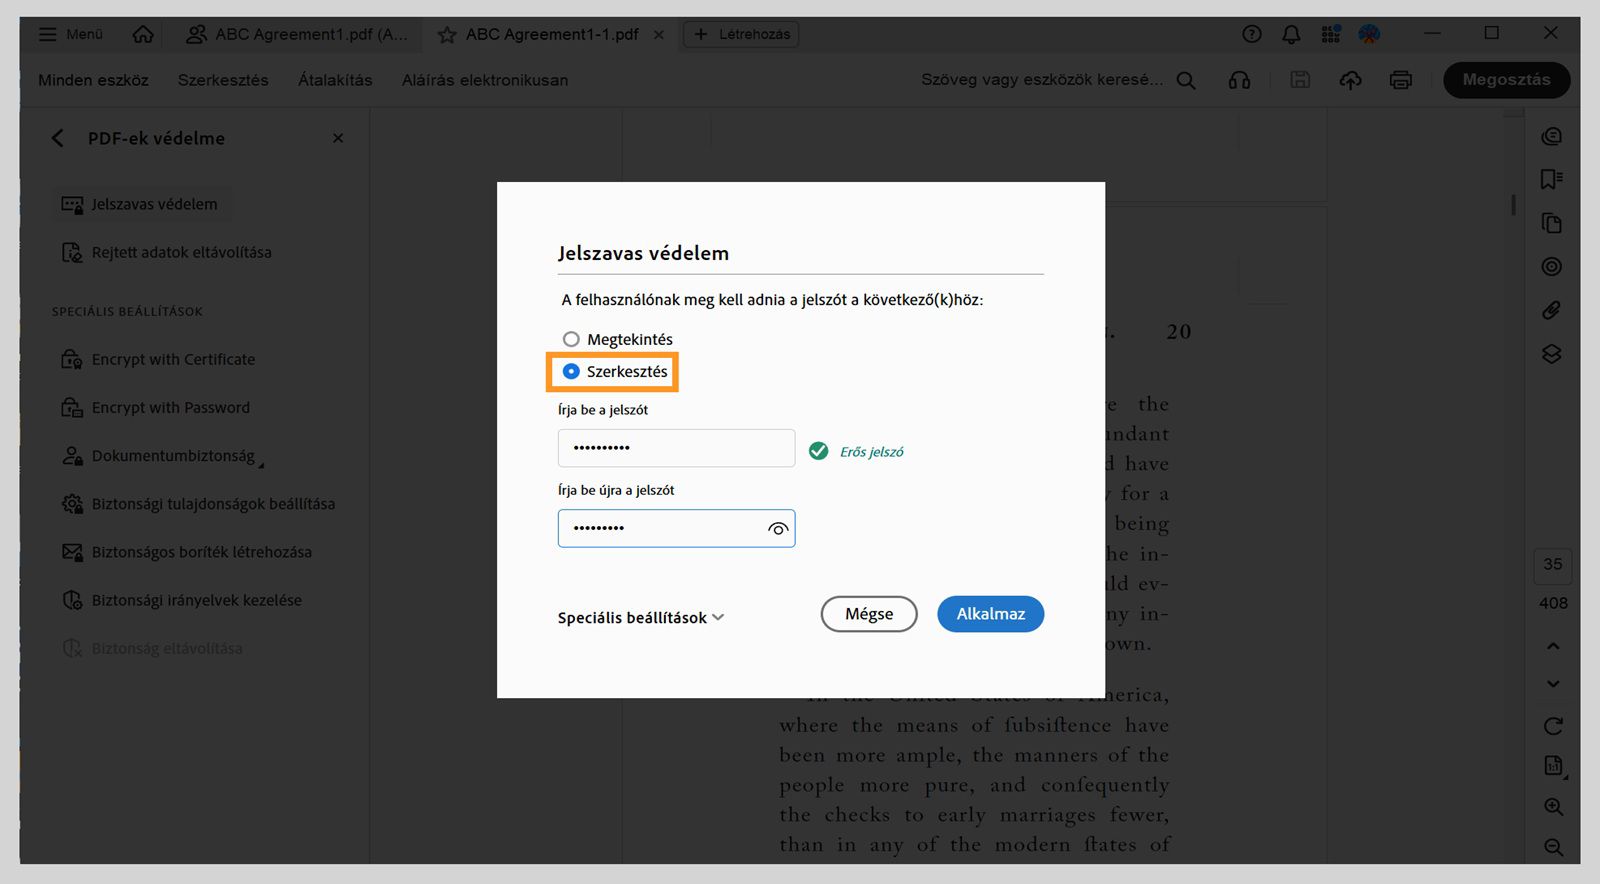This screenshot has height=884, width=1600.
Task: Go to the Home icon
Action: click(x=143, y=34)
